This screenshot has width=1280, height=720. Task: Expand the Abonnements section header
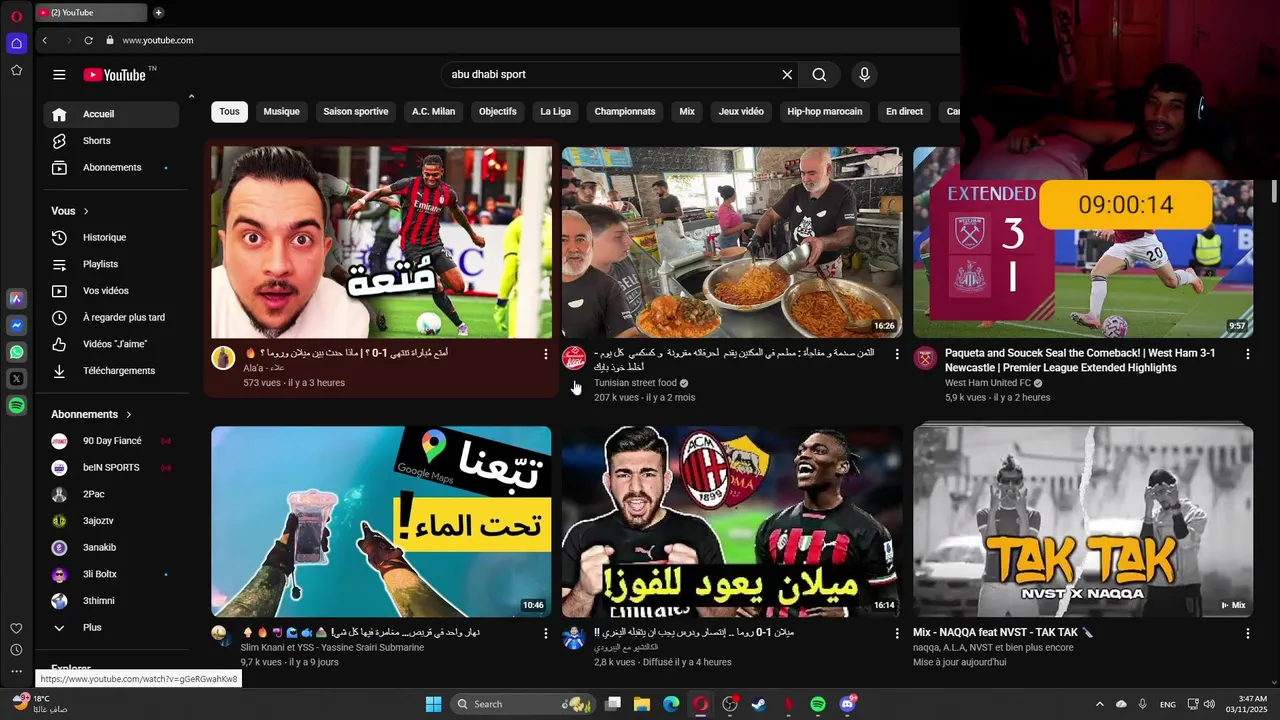(x=92, y=414)
